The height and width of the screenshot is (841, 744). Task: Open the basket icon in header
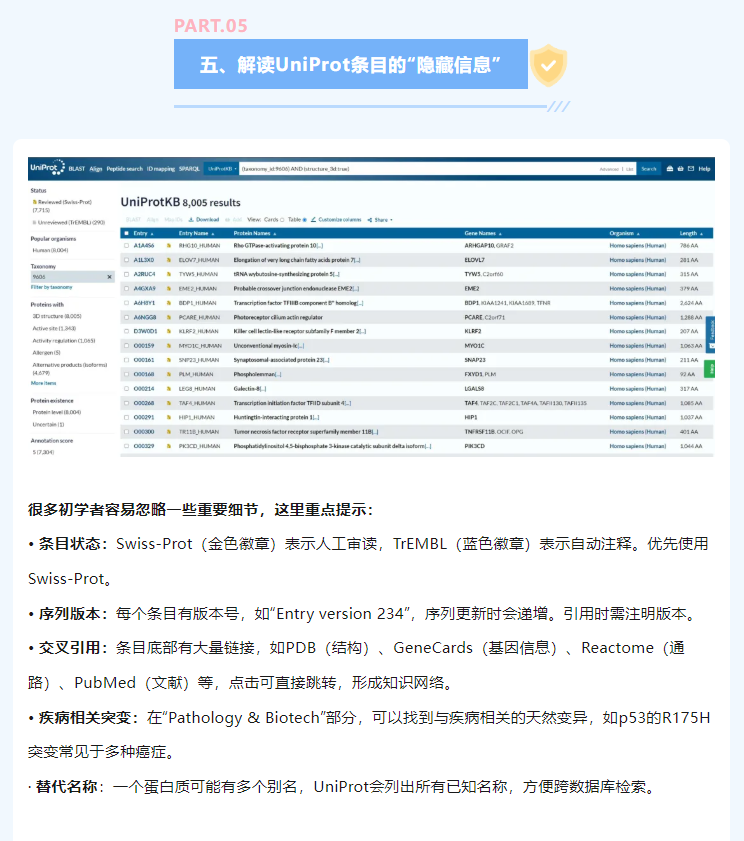click(x=680, y=168)
